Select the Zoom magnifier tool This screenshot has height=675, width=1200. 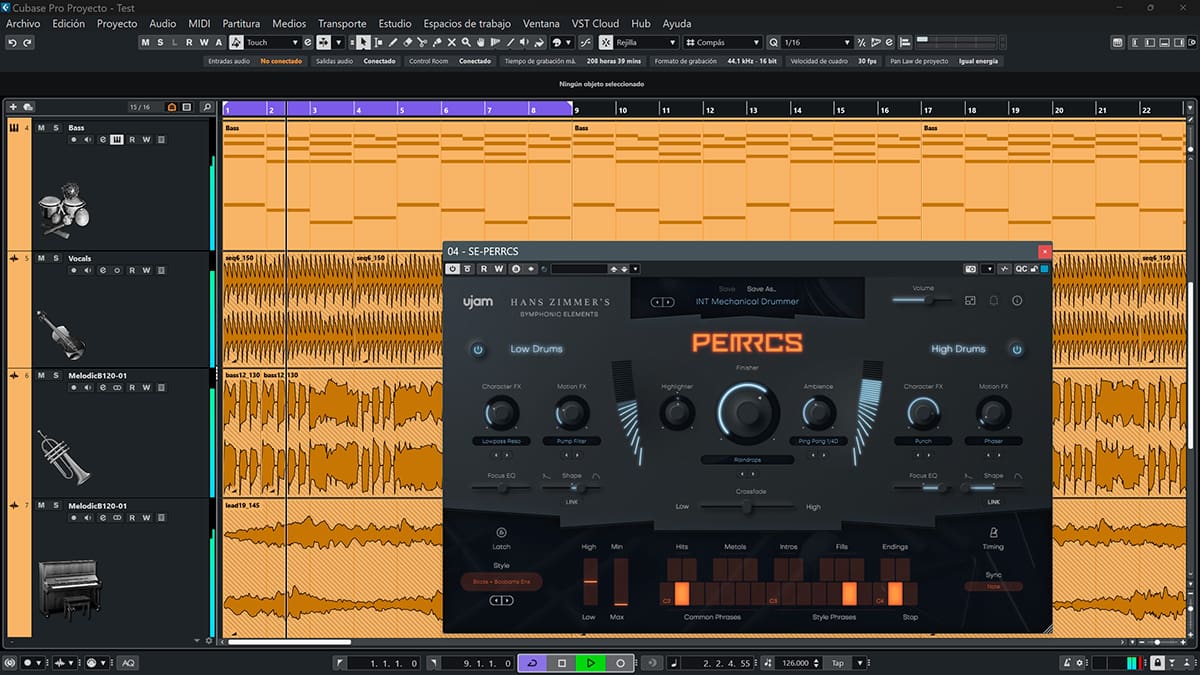[468, 43]
